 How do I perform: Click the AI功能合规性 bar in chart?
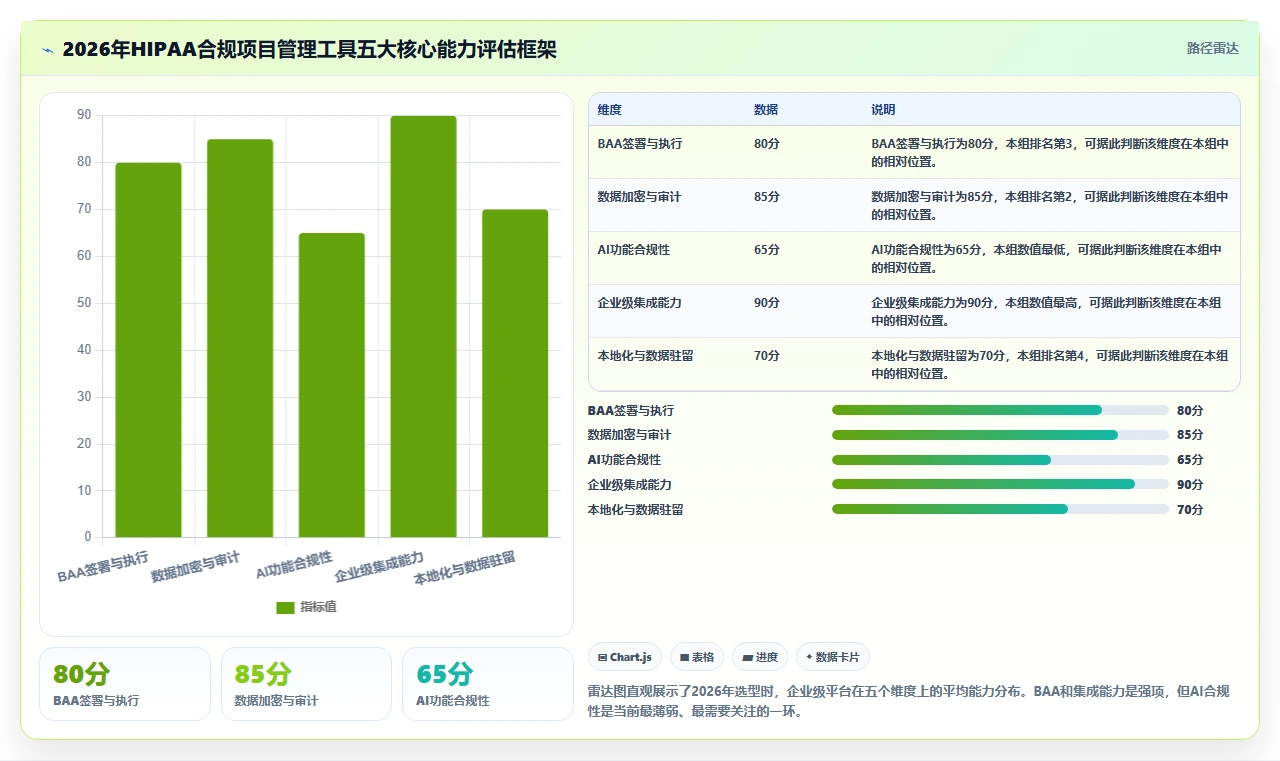(332, 385)
